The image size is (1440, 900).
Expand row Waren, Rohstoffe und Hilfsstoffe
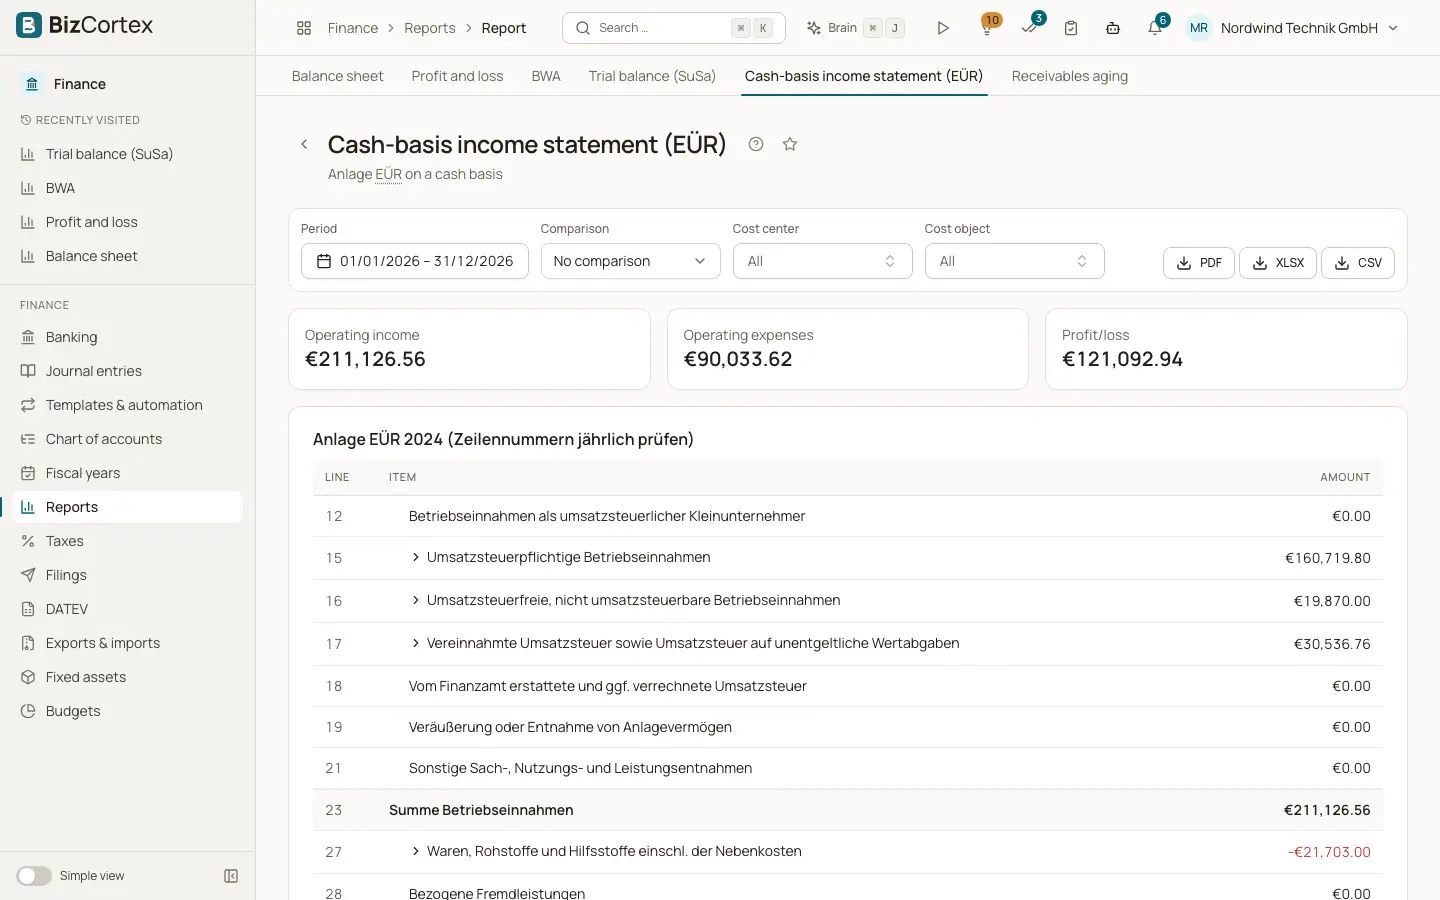415,851
